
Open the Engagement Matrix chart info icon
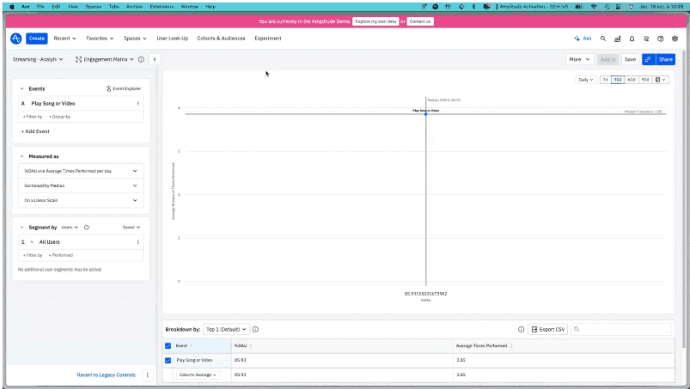[x=141, y=59]
